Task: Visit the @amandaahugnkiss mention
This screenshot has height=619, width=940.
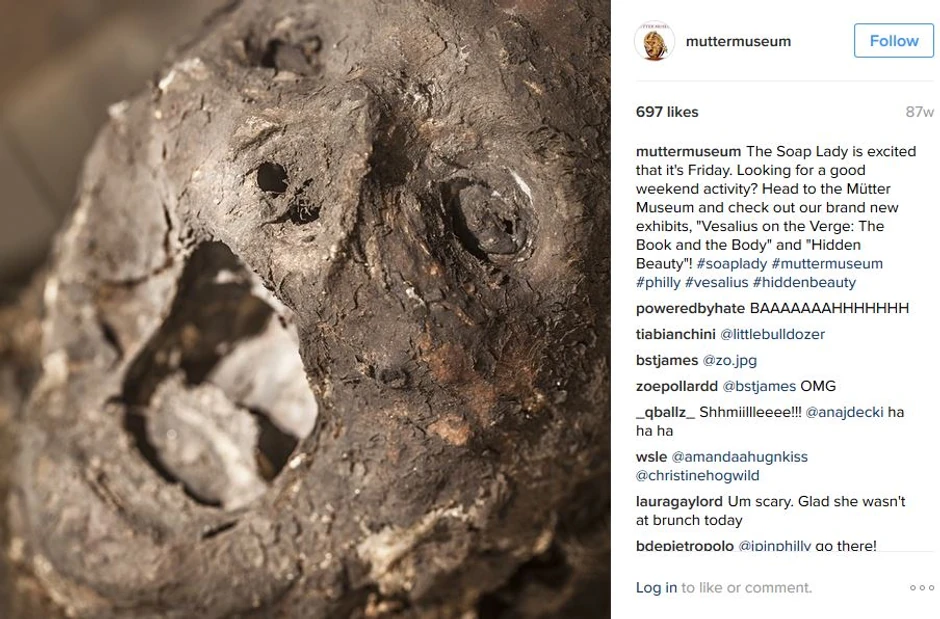Action: (740, 457)
